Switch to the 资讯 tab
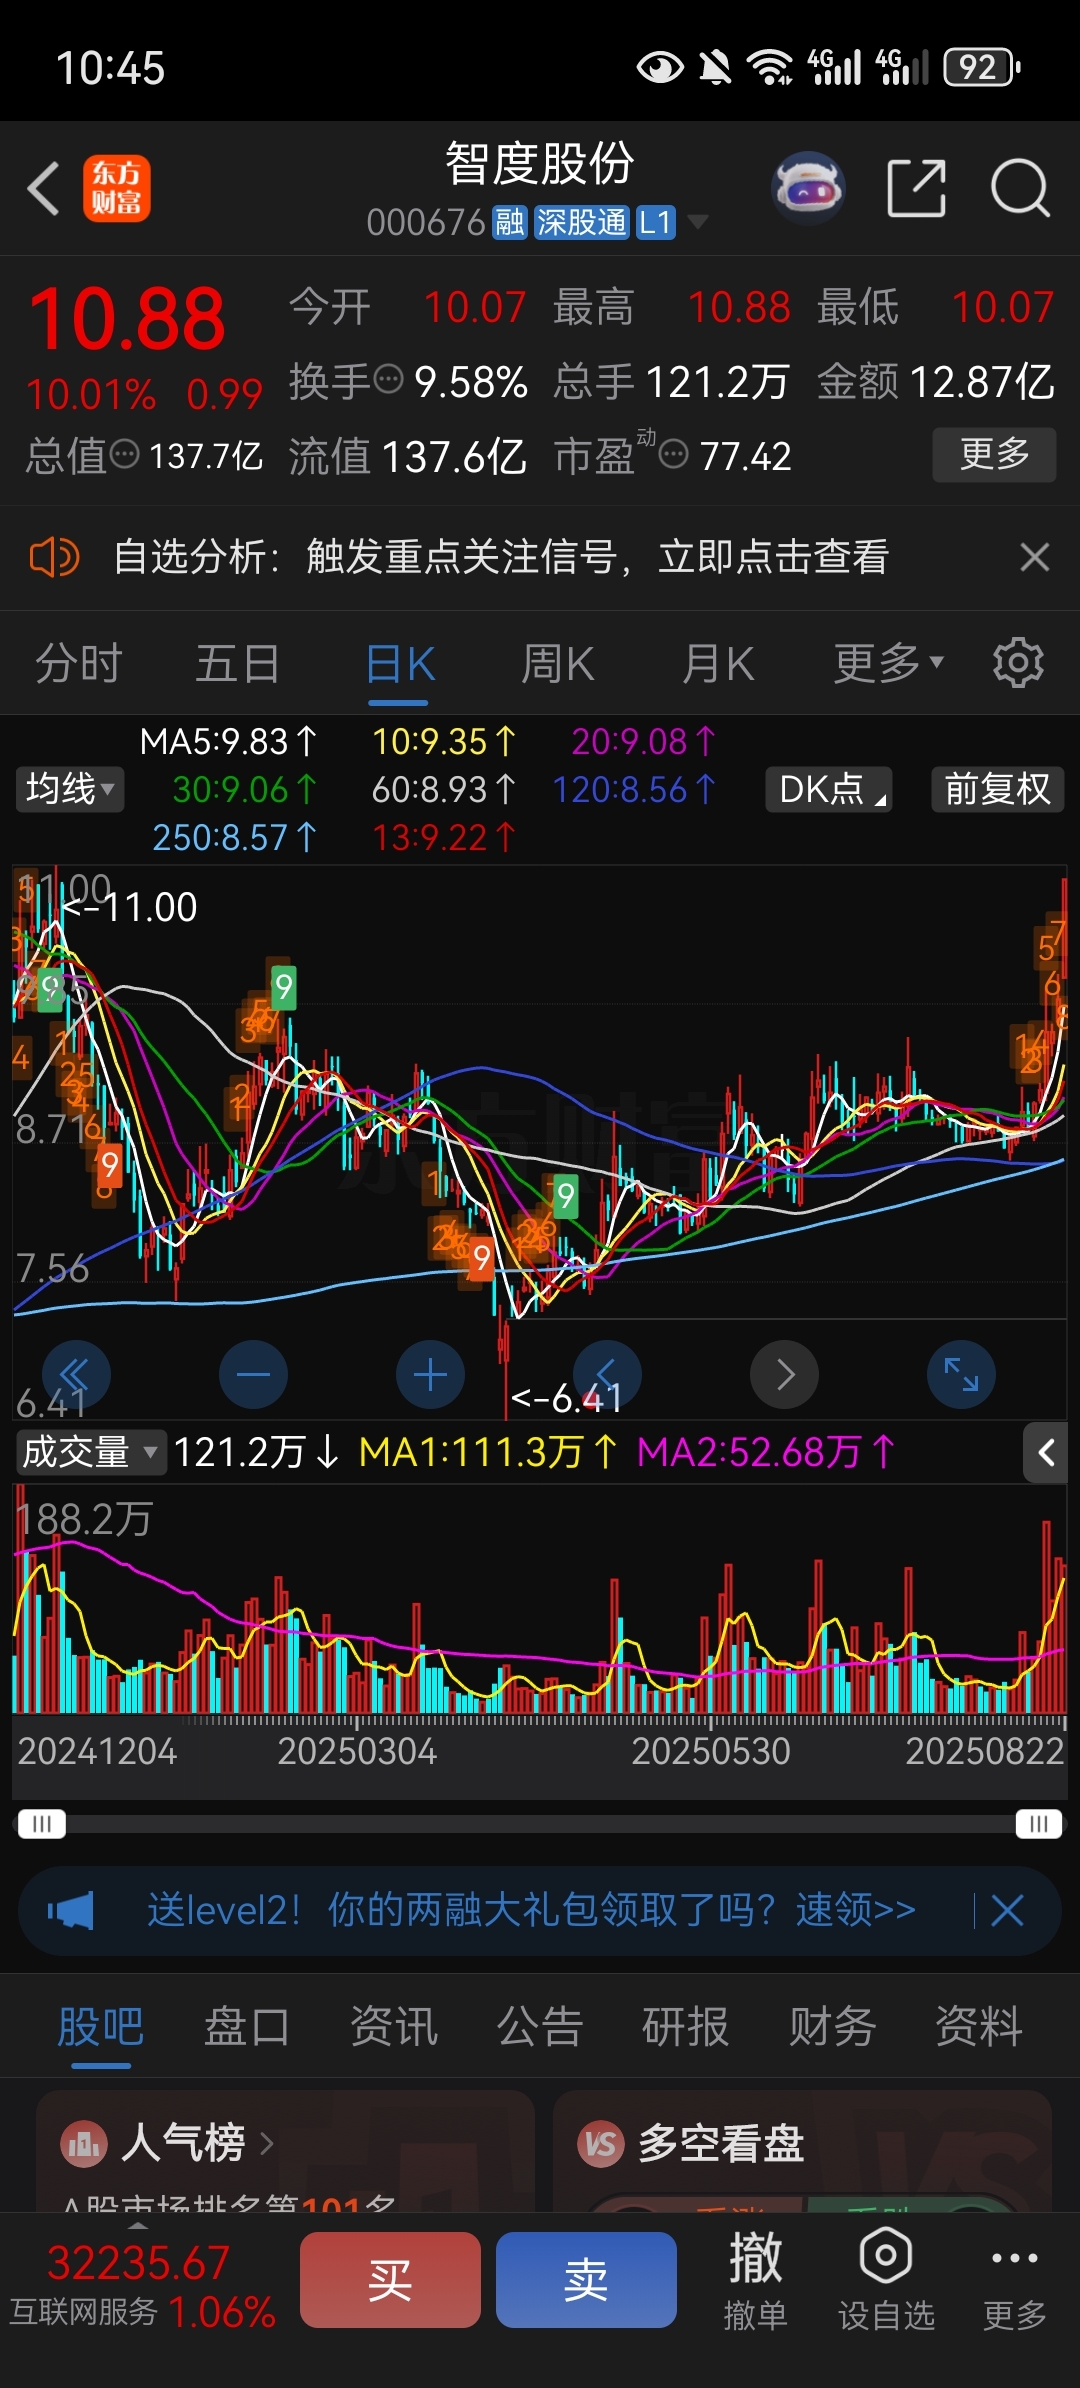Viewport: 1080px width, 2388px height. click(393, 2028)
